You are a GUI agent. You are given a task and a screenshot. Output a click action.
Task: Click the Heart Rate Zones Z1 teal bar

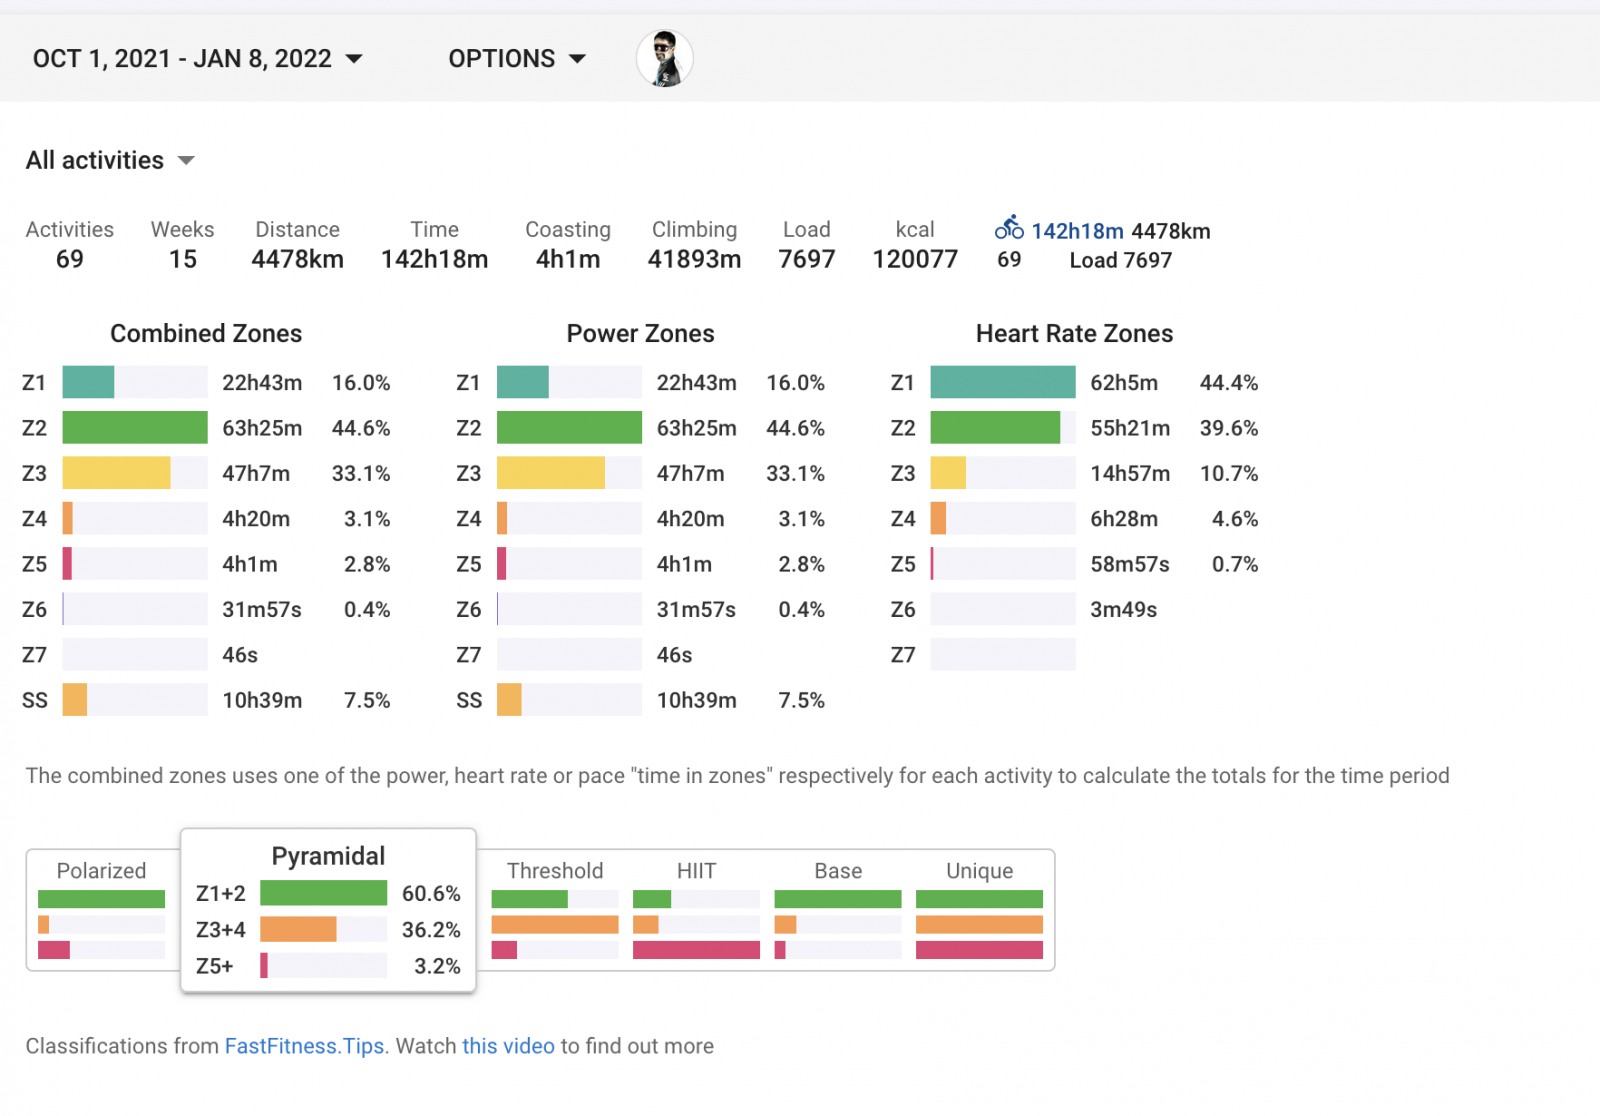point(1002,383)
